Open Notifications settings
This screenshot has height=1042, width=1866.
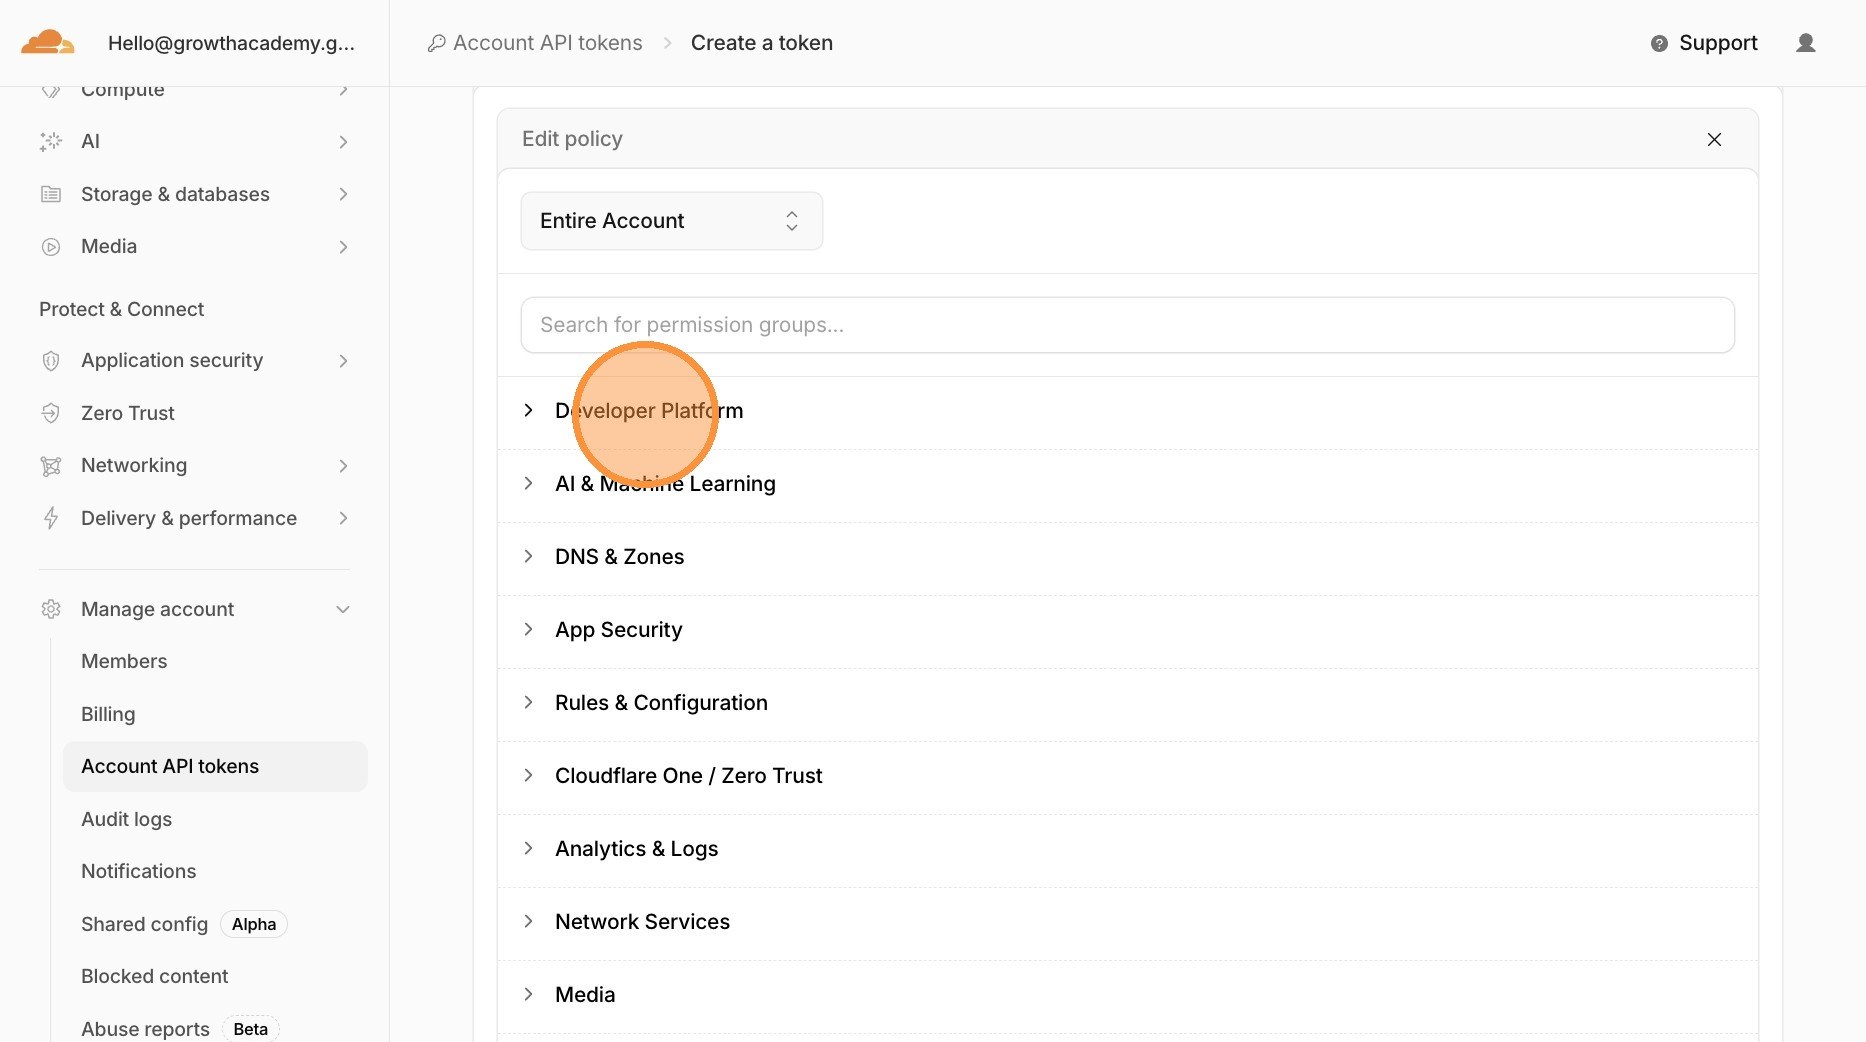(138, 871)
